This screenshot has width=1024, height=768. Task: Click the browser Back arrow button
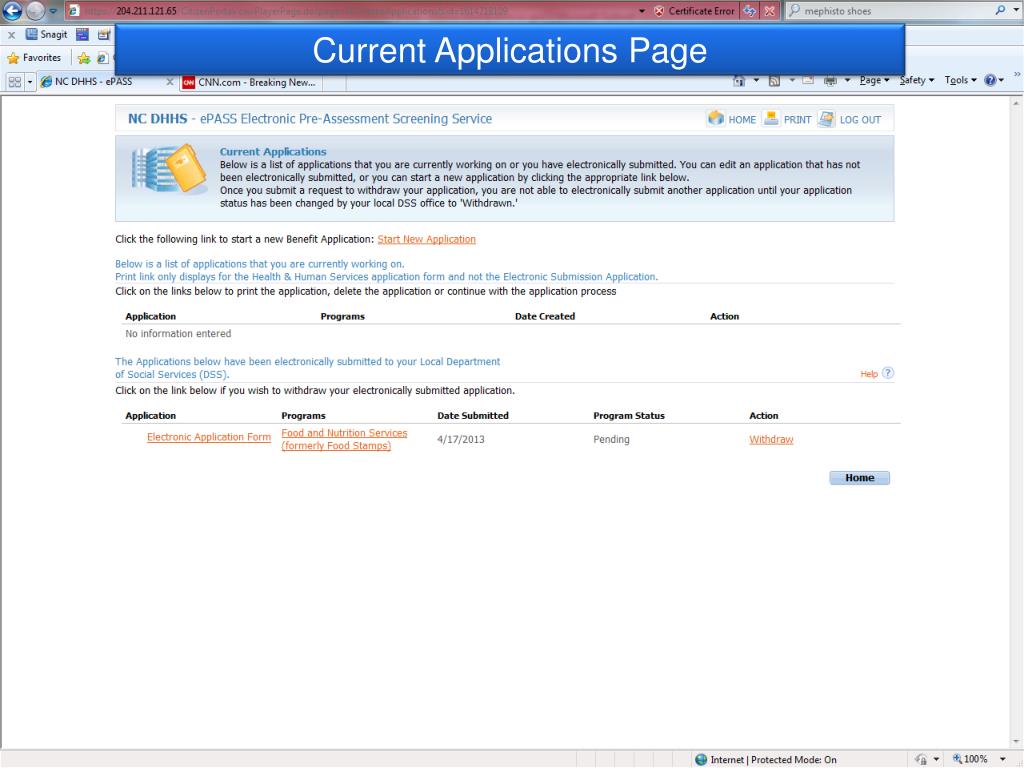click(x=12, y=10)
